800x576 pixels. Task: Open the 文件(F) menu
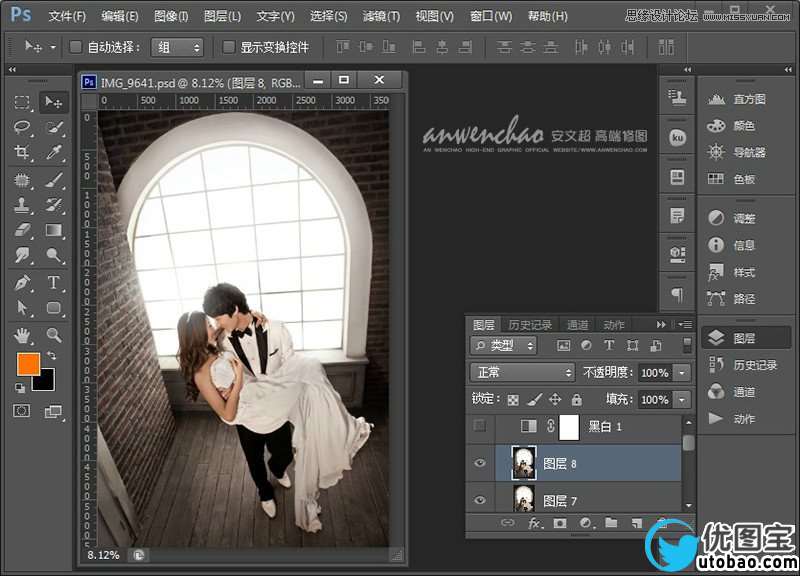[x=67, y=16]
